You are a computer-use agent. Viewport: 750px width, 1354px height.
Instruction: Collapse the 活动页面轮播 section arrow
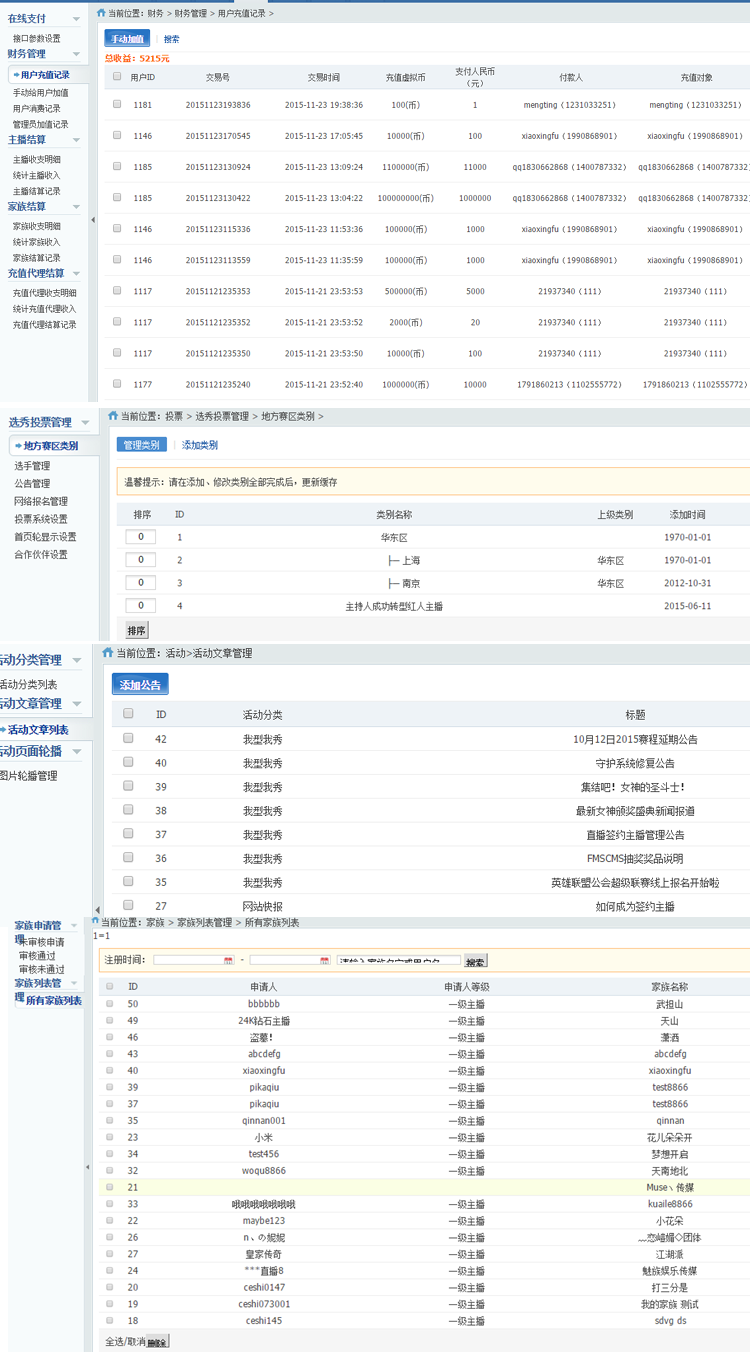point(77,751)
